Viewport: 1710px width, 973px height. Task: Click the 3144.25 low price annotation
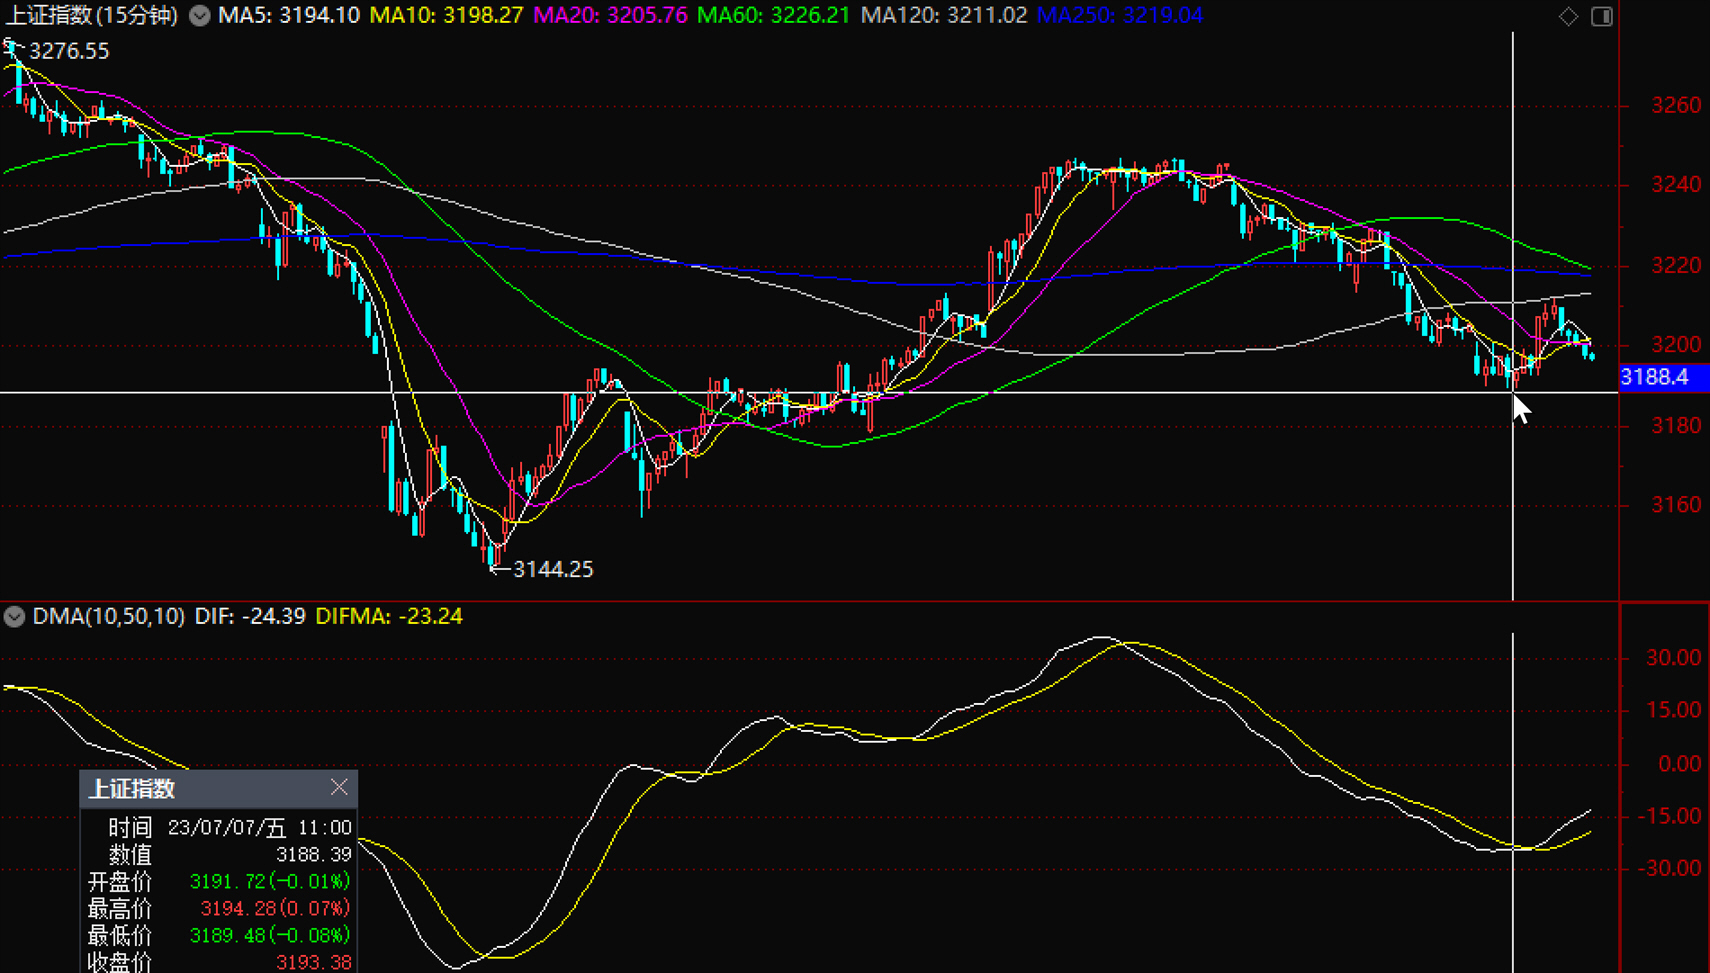tap(552, 569)
